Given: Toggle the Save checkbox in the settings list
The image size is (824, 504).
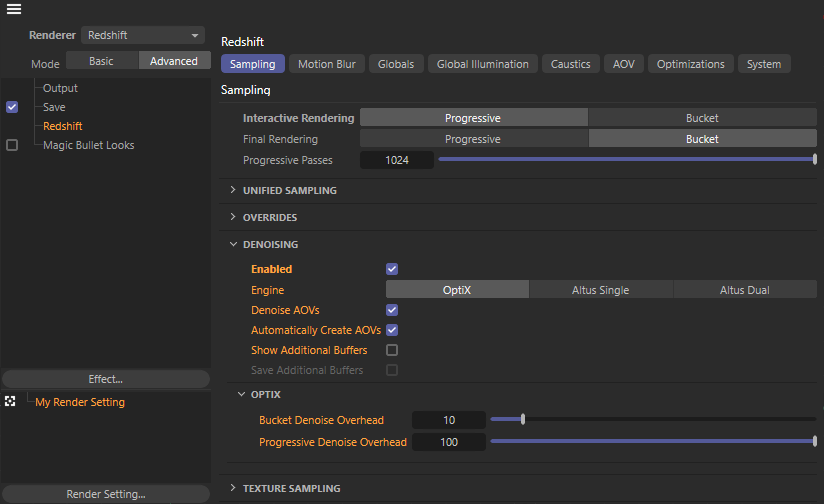Looking at the screenshot, I should click(12, 107).
